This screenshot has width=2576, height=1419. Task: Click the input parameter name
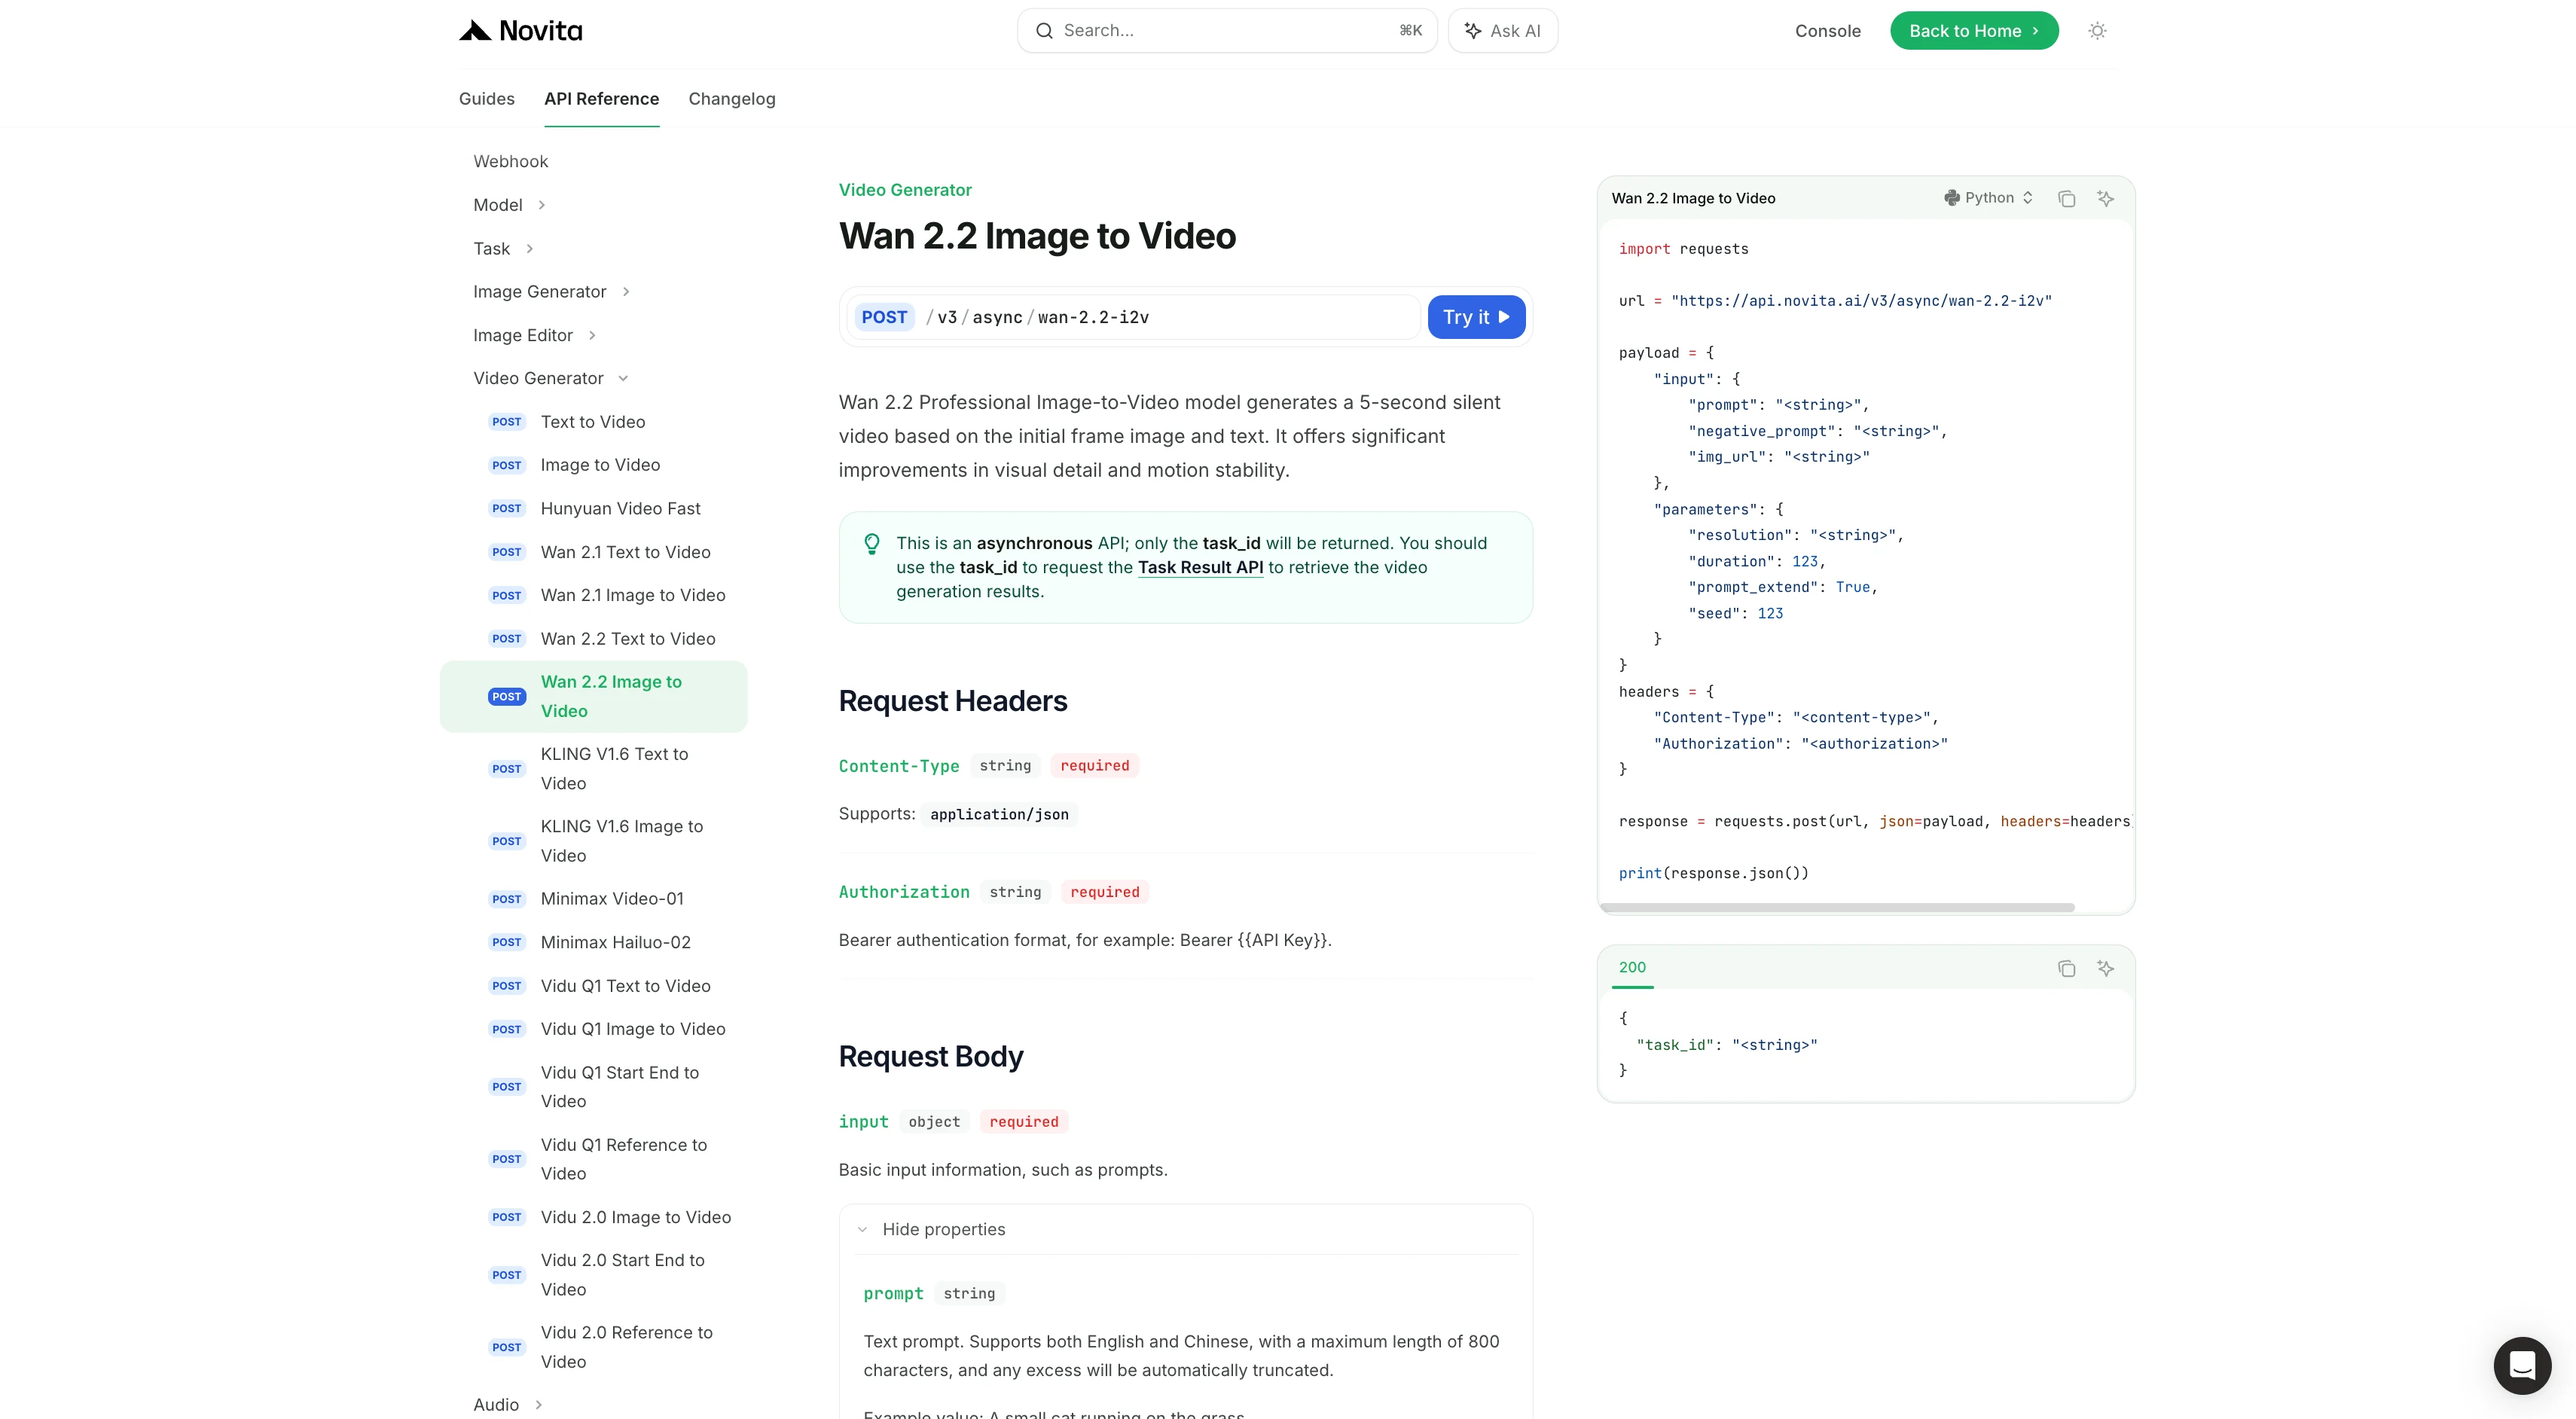click(863, 1122)
